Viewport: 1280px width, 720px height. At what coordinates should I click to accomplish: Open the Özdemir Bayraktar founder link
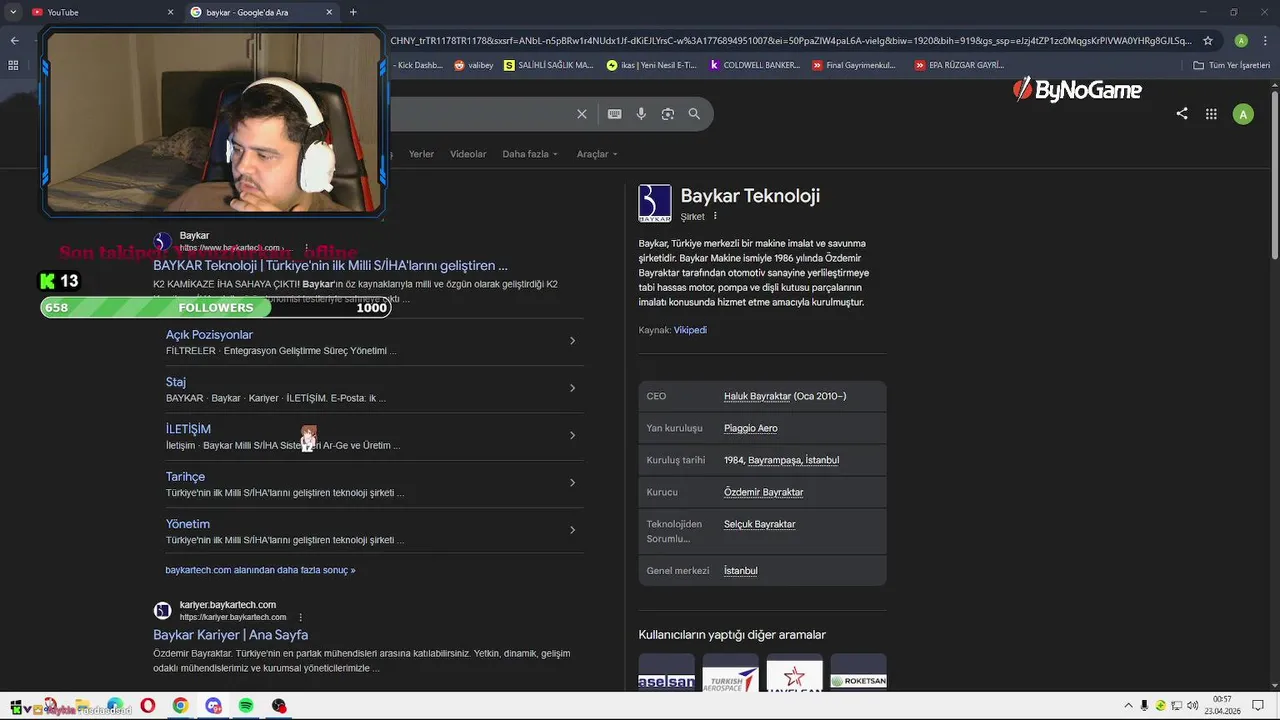click(763, 492)
